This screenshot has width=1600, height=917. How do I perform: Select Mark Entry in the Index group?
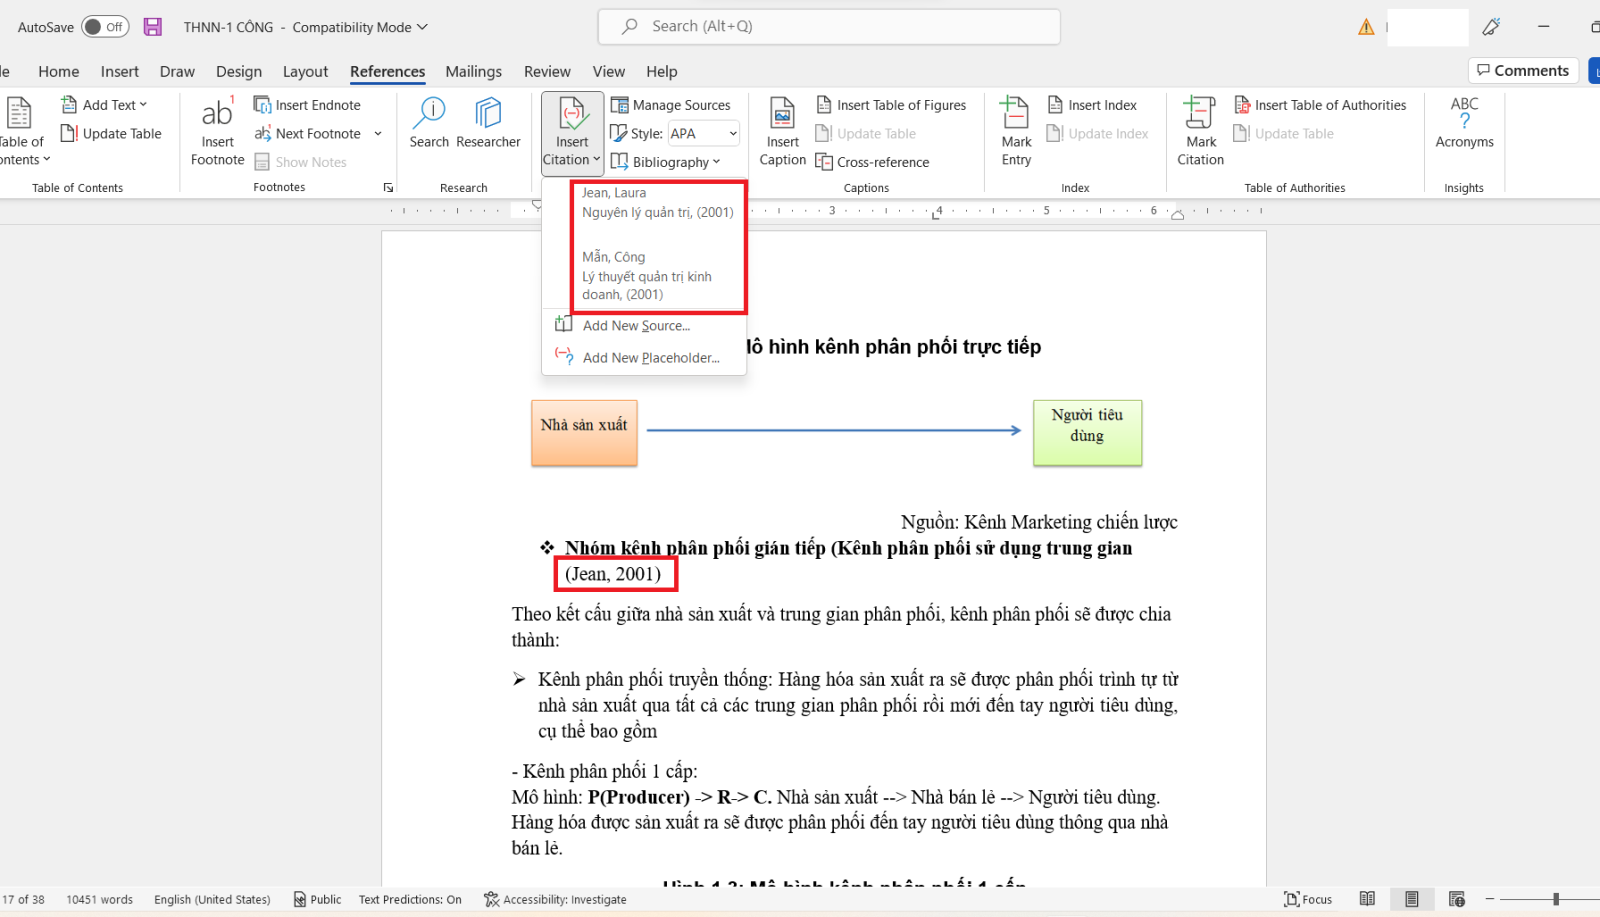click(1014, 131)
